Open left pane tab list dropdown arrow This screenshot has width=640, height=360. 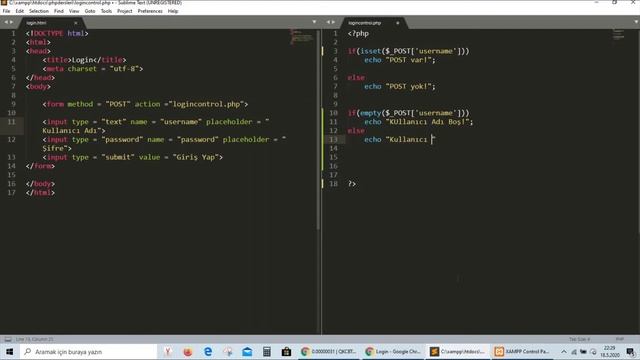point(314,22)
